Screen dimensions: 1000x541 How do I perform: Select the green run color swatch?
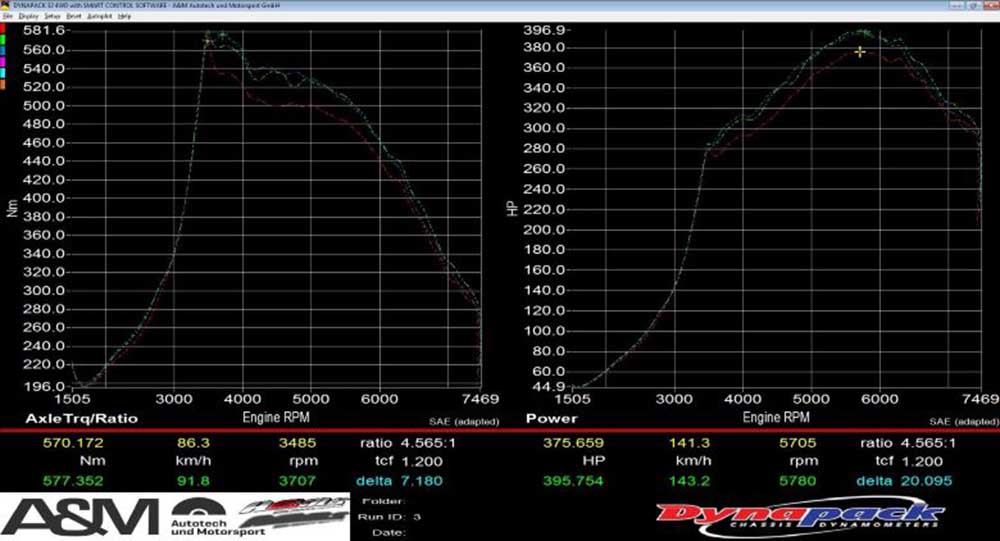pyautogui.click(x=4, y=41)
